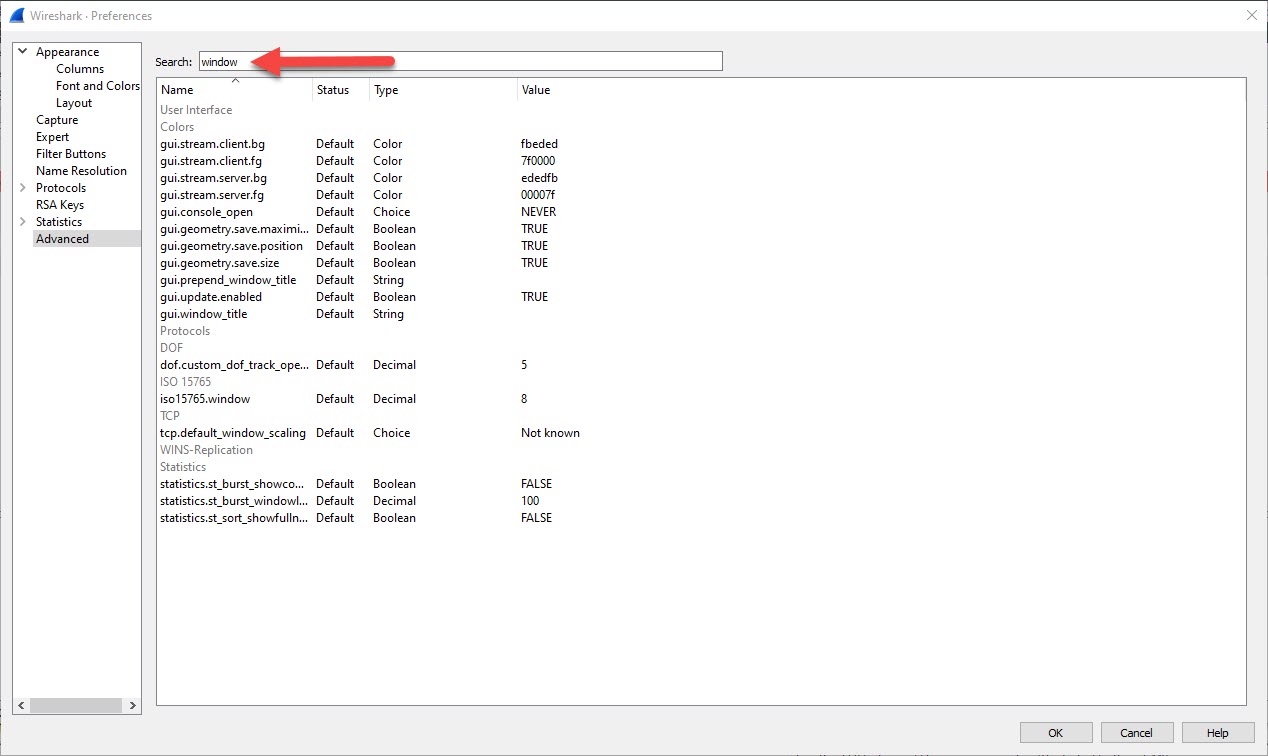
Task: Close the Preferences dialog window
Action: coord(1250,15)
